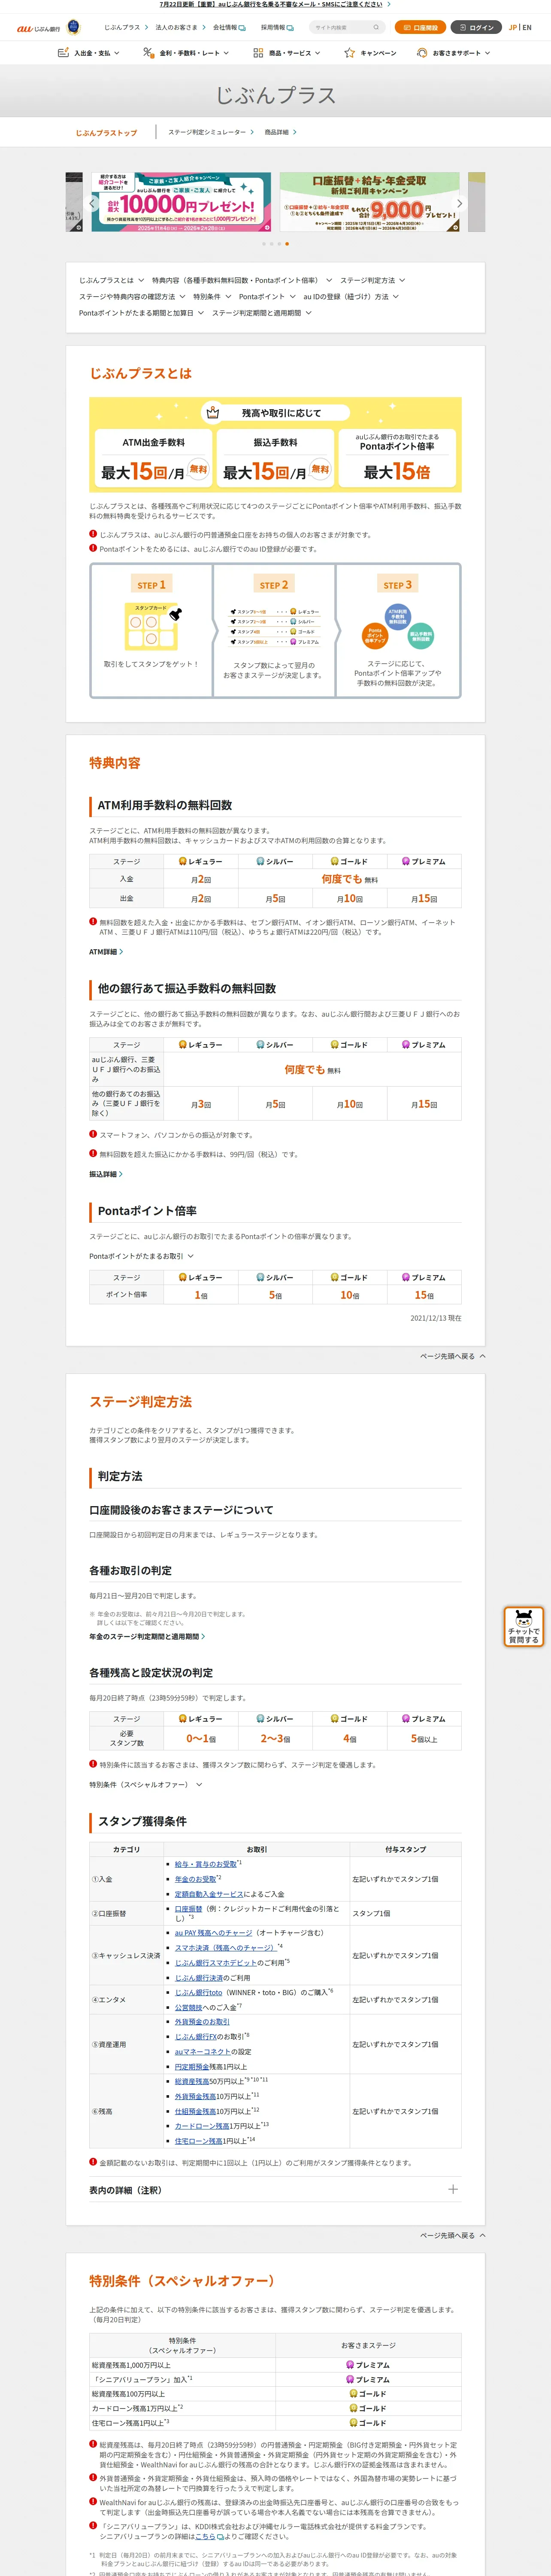Jump to 特別条件 anchor link
551x2576 pixels.
click(x=212, y=297)
